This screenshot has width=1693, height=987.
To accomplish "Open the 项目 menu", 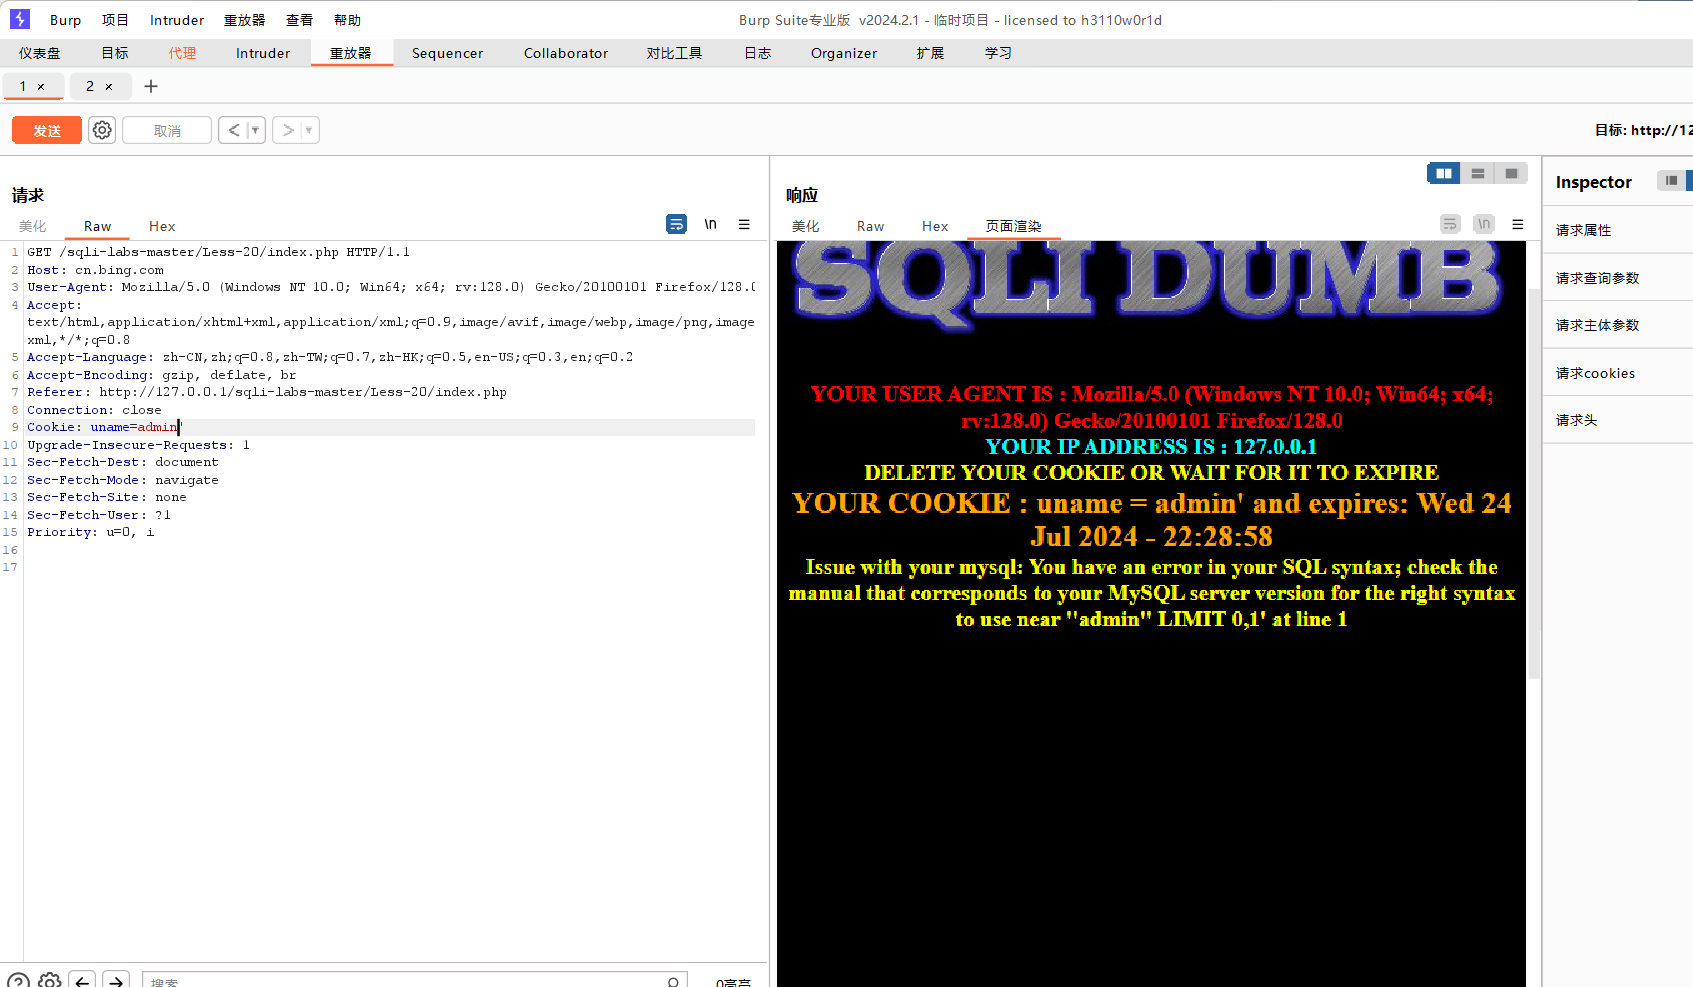I will tap(115, 20).
